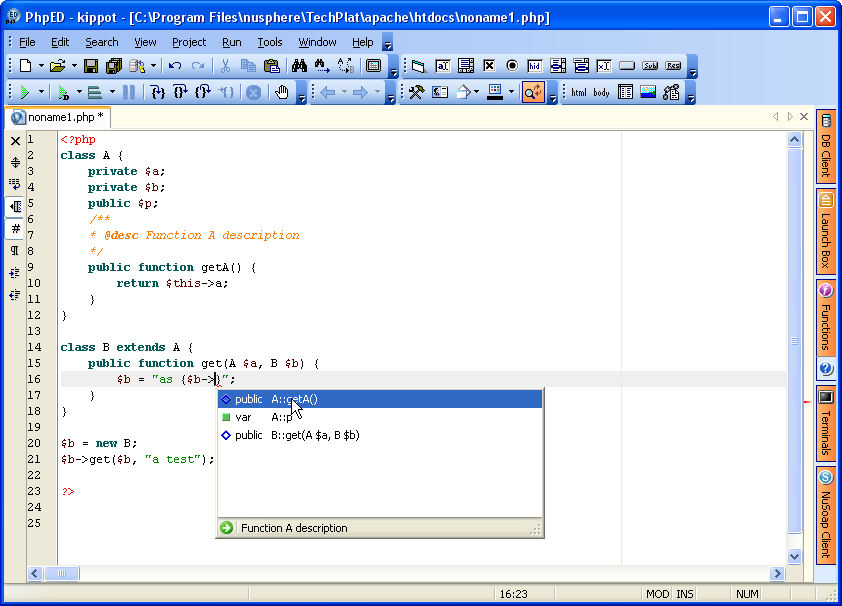Close the current tab with the X button
The image size is (842, 606).
(804, 116)
